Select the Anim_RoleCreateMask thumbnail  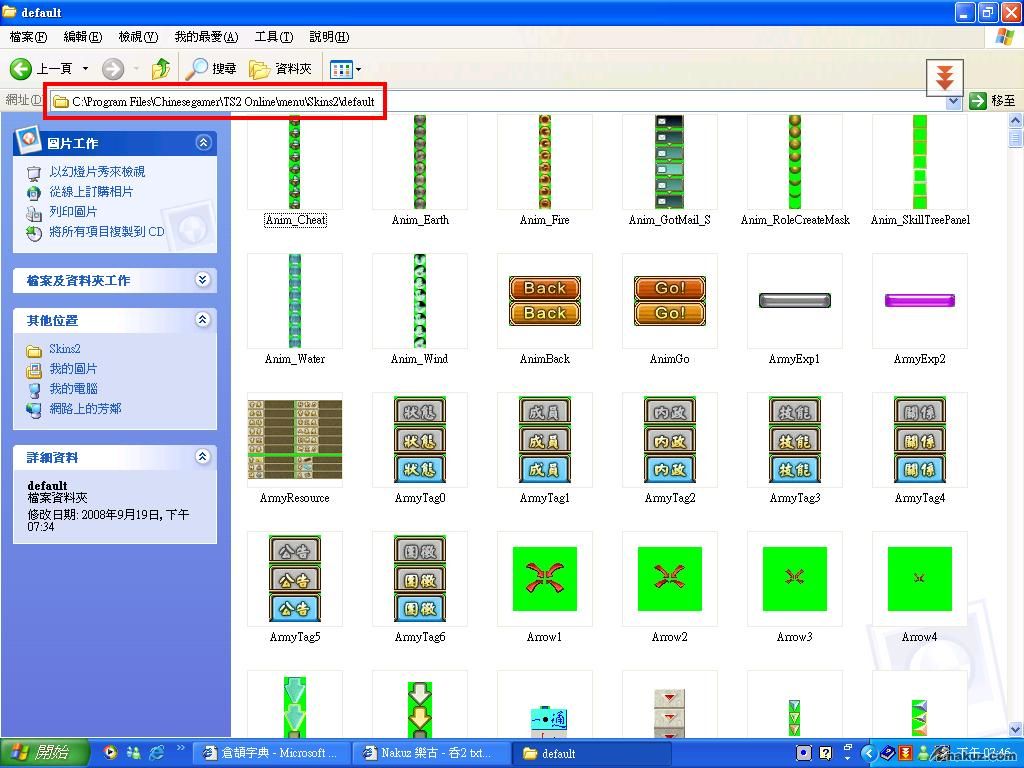[795, 162]
